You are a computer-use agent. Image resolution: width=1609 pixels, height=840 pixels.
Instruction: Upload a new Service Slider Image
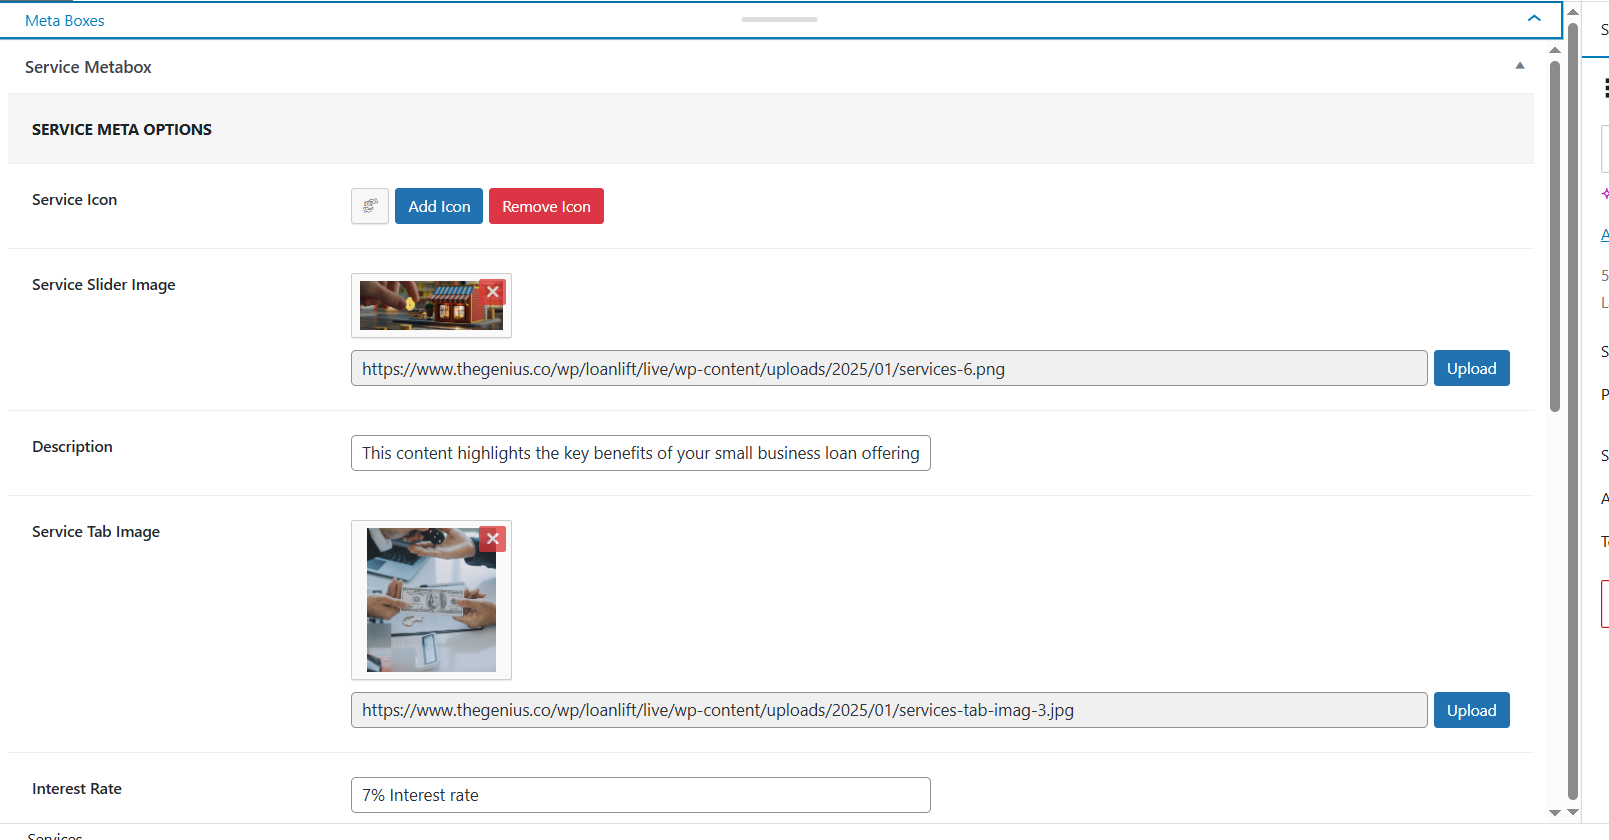(1471, 368)
